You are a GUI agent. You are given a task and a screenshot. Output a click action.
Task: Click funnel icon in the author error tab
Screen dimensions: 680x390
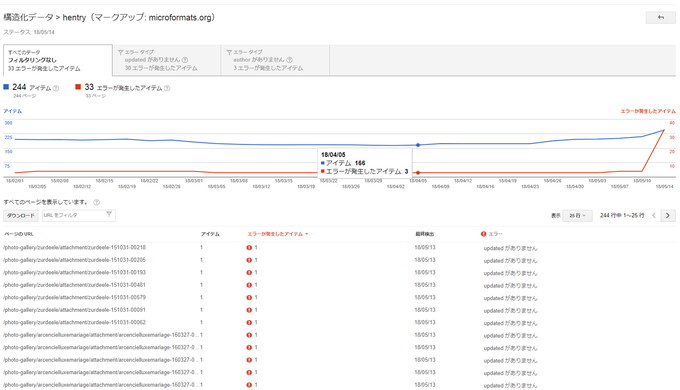pos(229,52)
